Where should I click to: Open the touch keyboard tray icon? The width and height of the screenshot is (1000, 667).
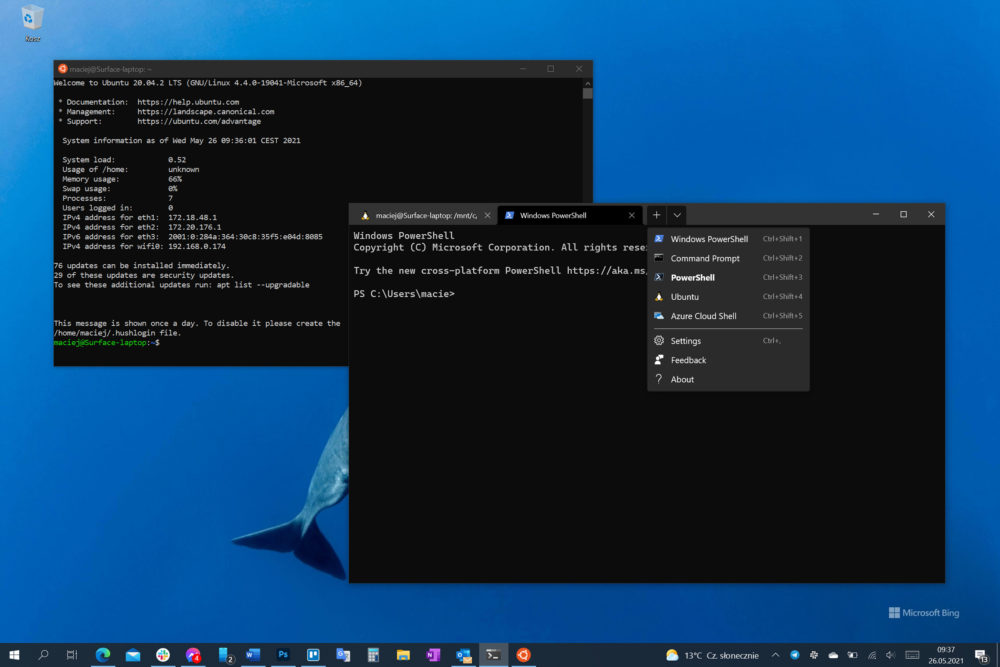tap(912, 655)
